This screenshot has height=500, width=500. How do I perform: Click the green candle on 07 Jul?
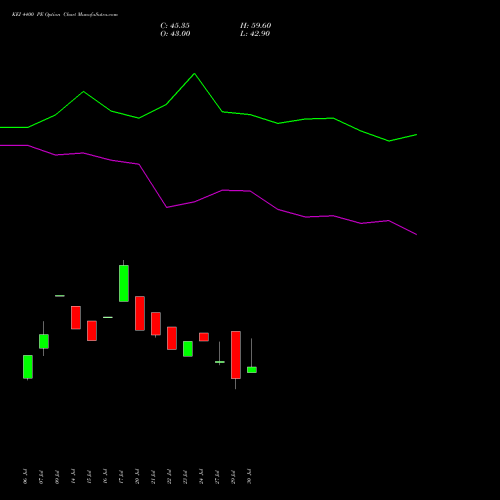tap(44, 341)
